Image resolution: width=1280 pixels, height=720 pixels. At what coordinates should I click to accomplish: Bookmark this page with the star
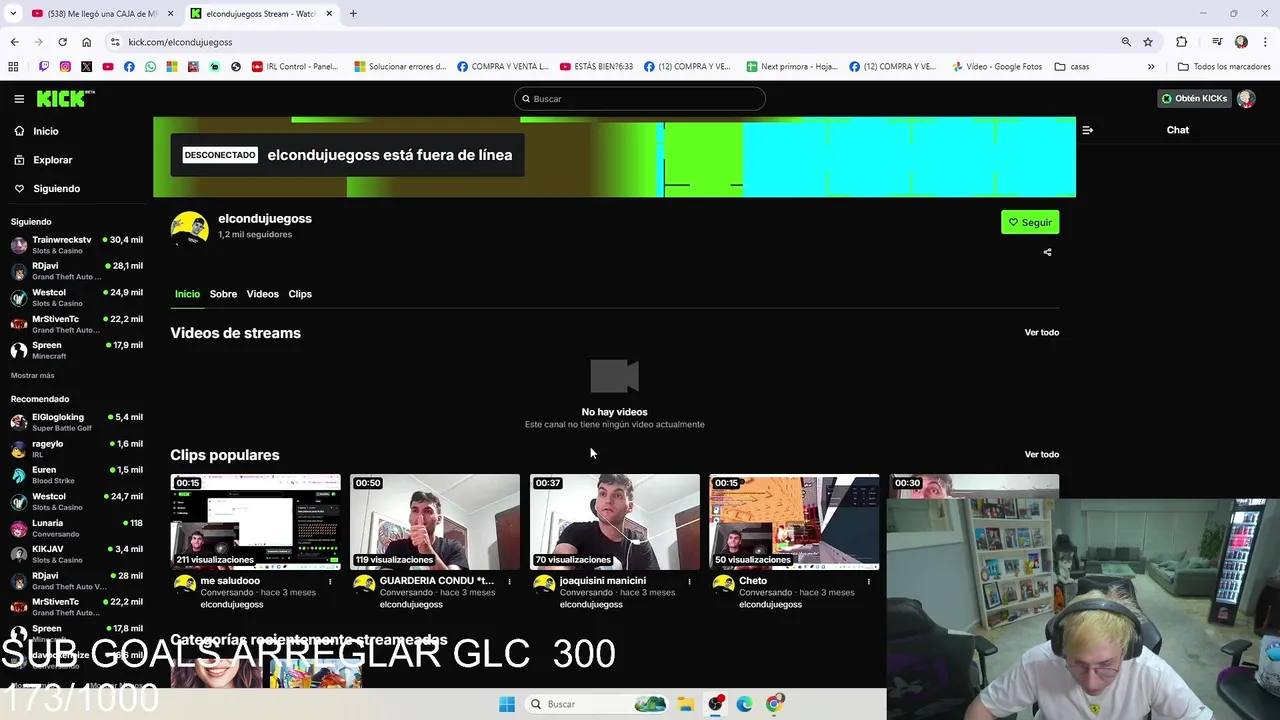pyautogui.click(x=1148, y=42)
